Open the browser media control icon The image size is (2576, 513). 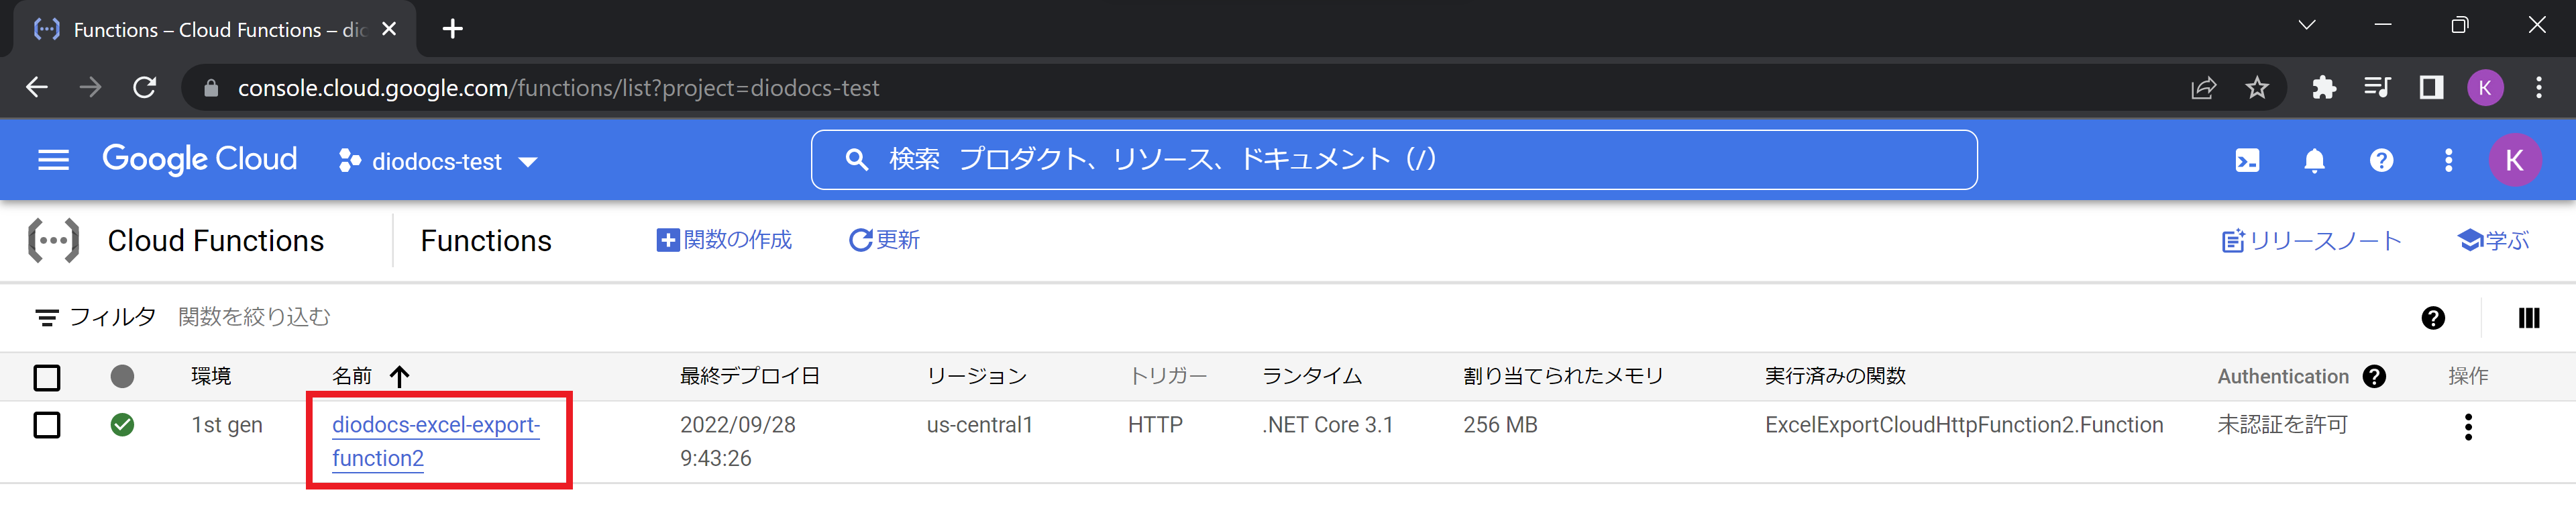click(x=2377, y=88)
